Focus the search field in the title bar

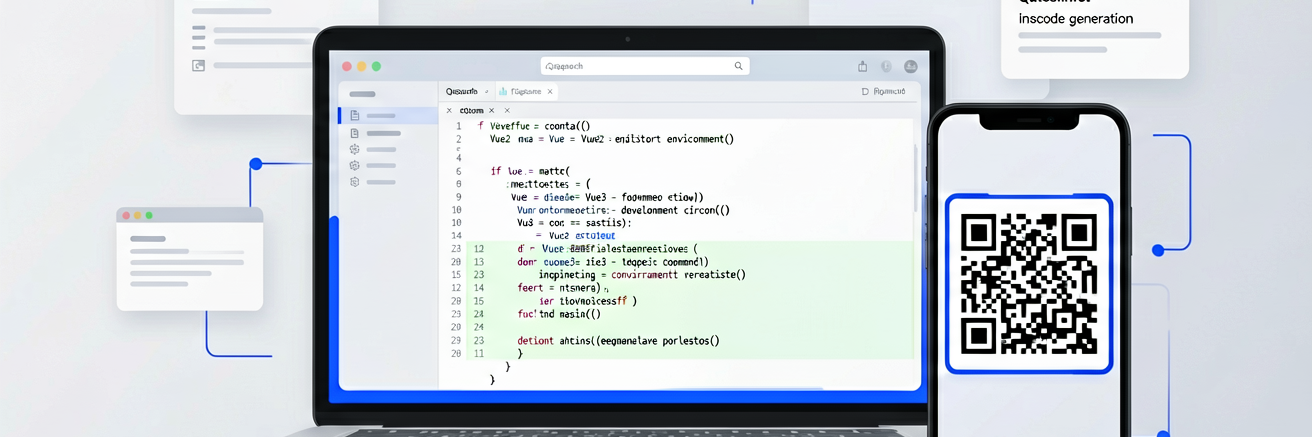645,66
